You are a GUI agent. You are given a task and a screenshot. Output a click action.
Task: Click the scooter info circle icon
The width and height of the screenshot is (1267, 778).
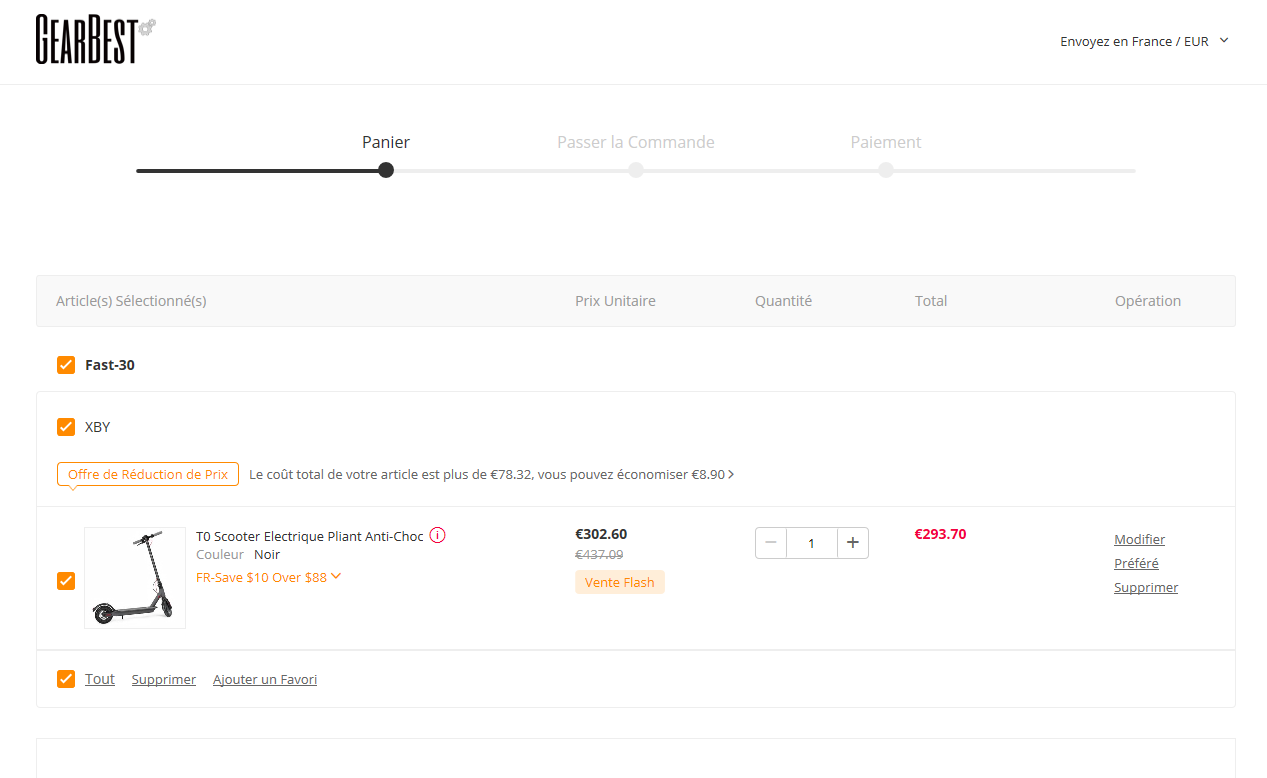[437, 535]
